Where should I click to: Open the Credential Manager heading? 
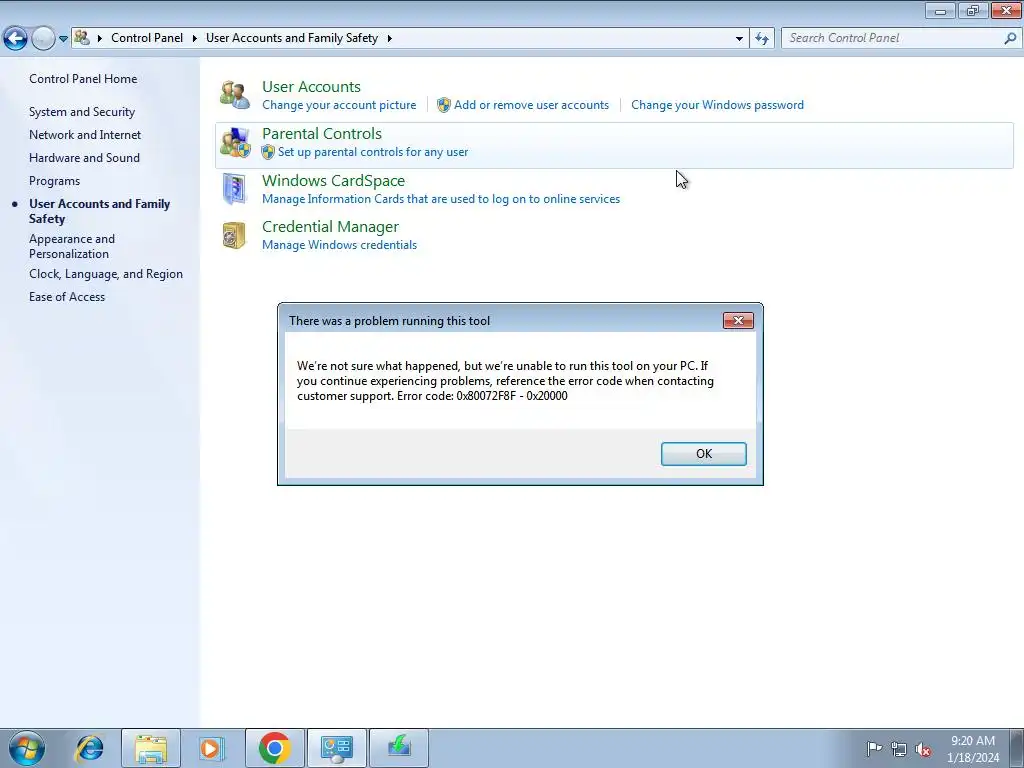pos(330,226)
